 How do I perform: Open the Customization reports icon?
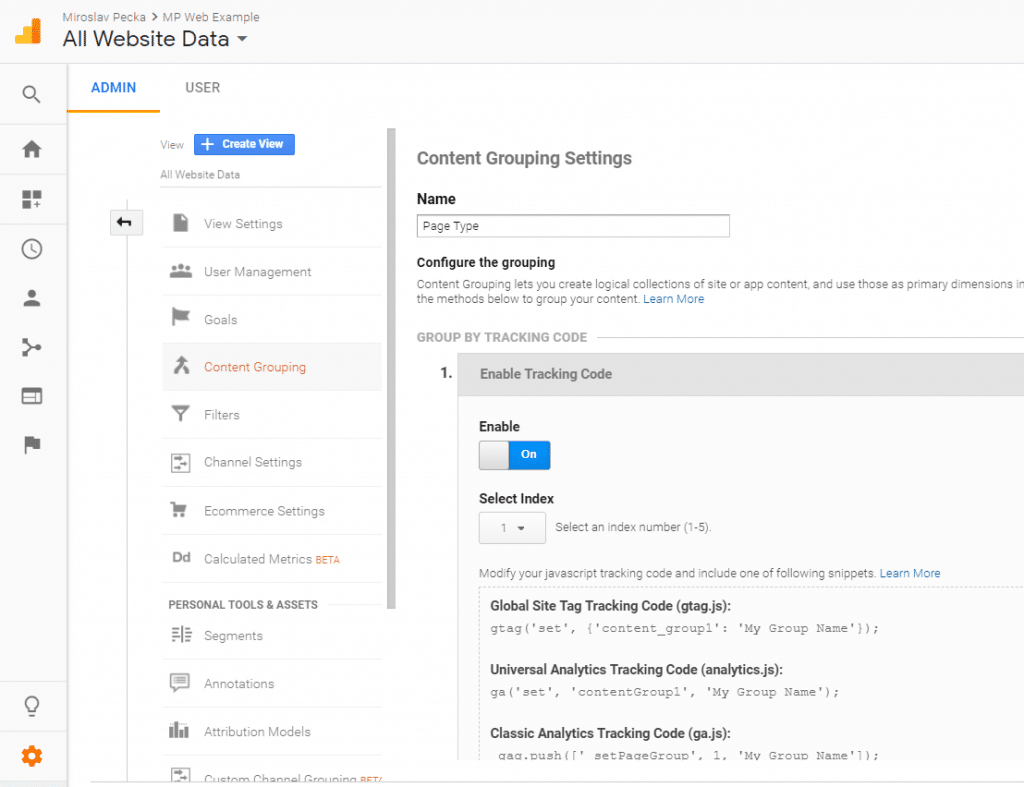pyautogui.click(x=31, y=199)
